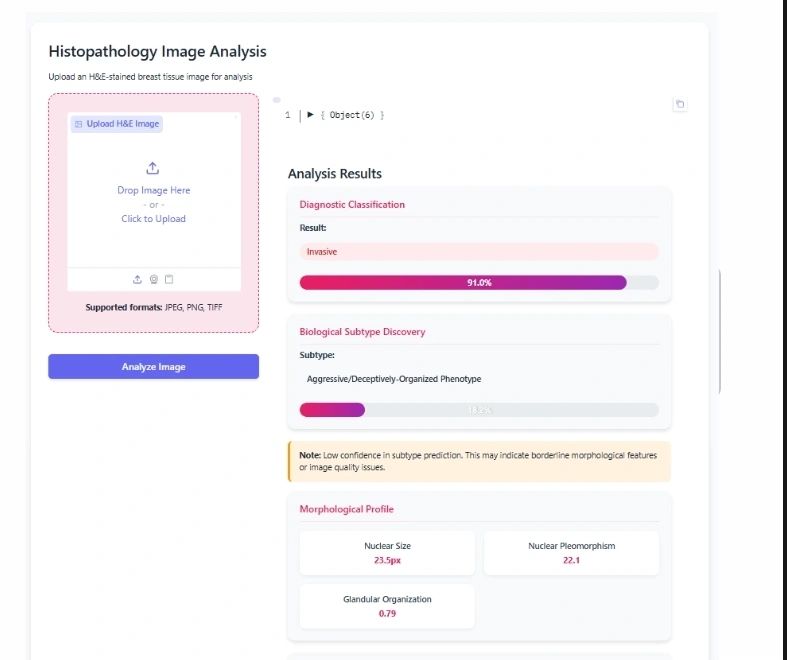Click the 'Analysis Results' heading

click(x=335, y=174)
